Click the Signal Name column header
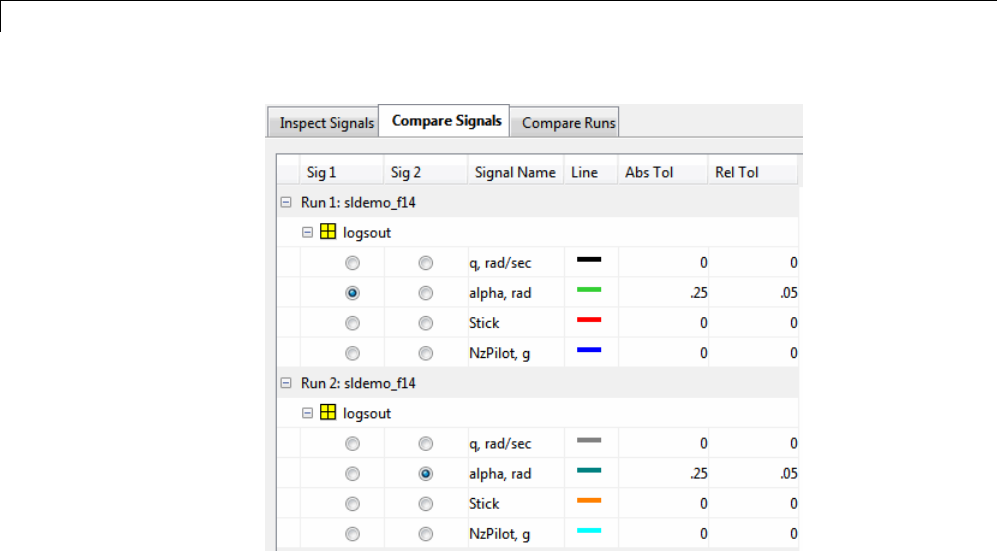Screen dimensions: 997x551 [x=515, y=172]
